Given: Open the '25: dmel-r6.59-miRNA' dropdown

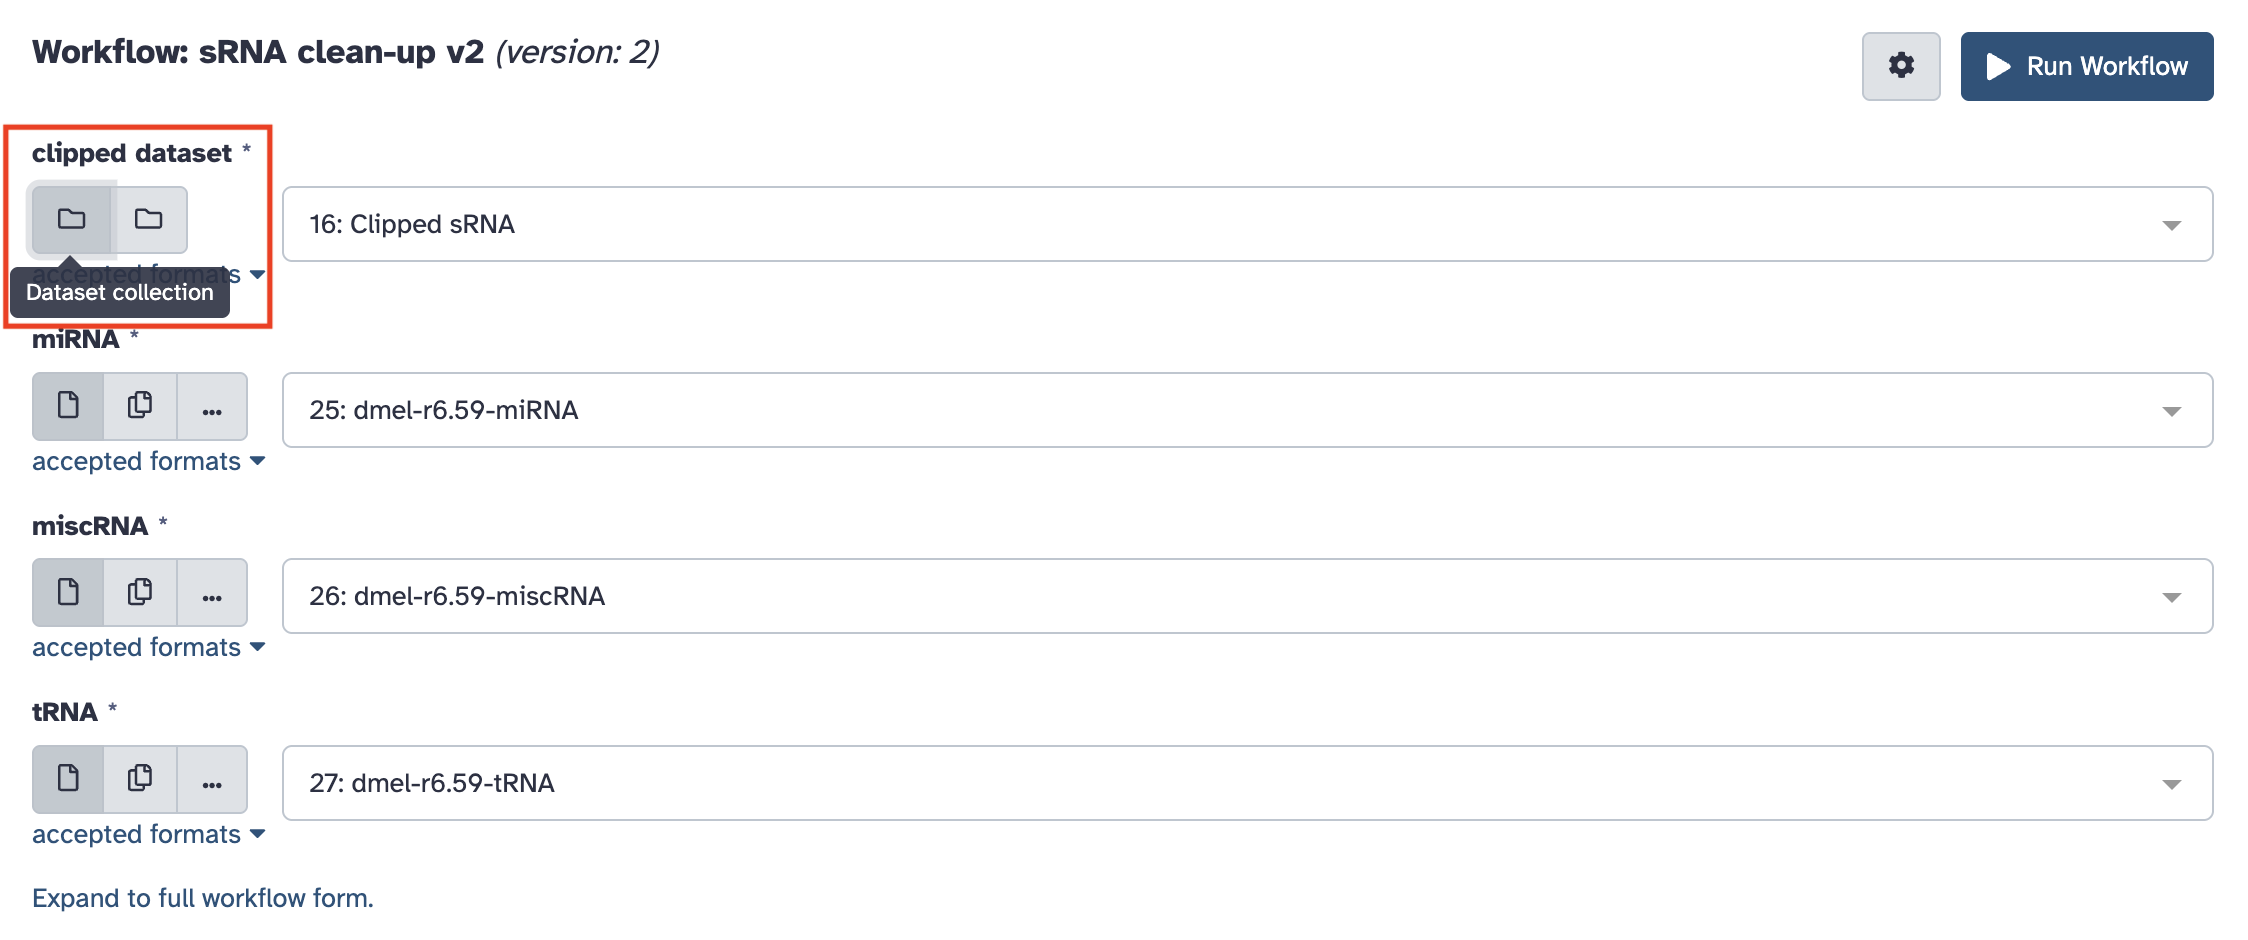Looking at the screenshot, I should click(1247, 410).
